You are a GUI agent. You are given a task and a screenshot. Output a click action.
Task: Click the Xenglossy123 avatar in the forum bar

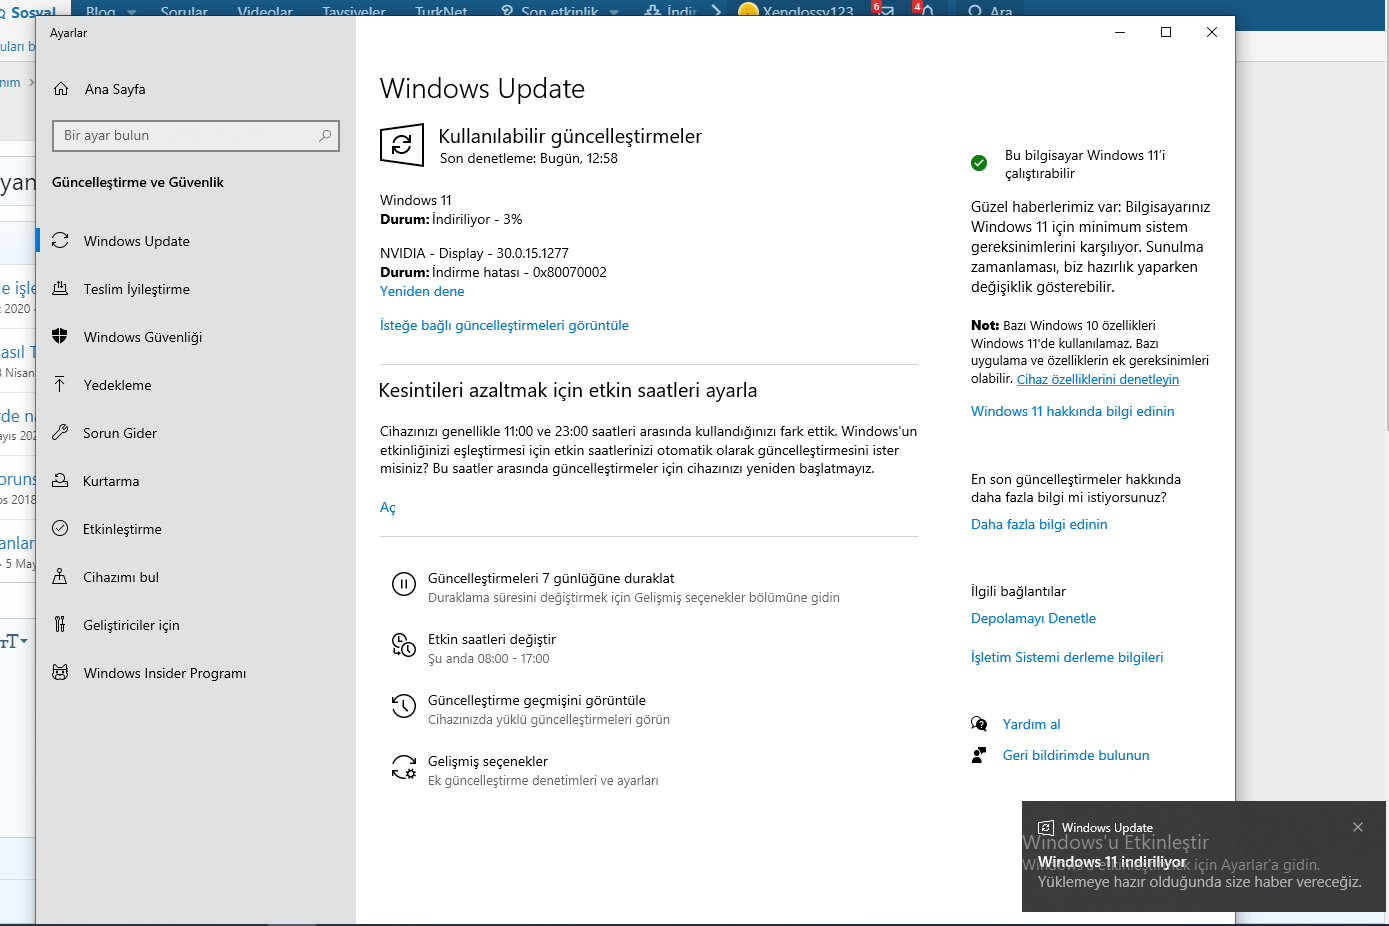click(x=747, y=11)
